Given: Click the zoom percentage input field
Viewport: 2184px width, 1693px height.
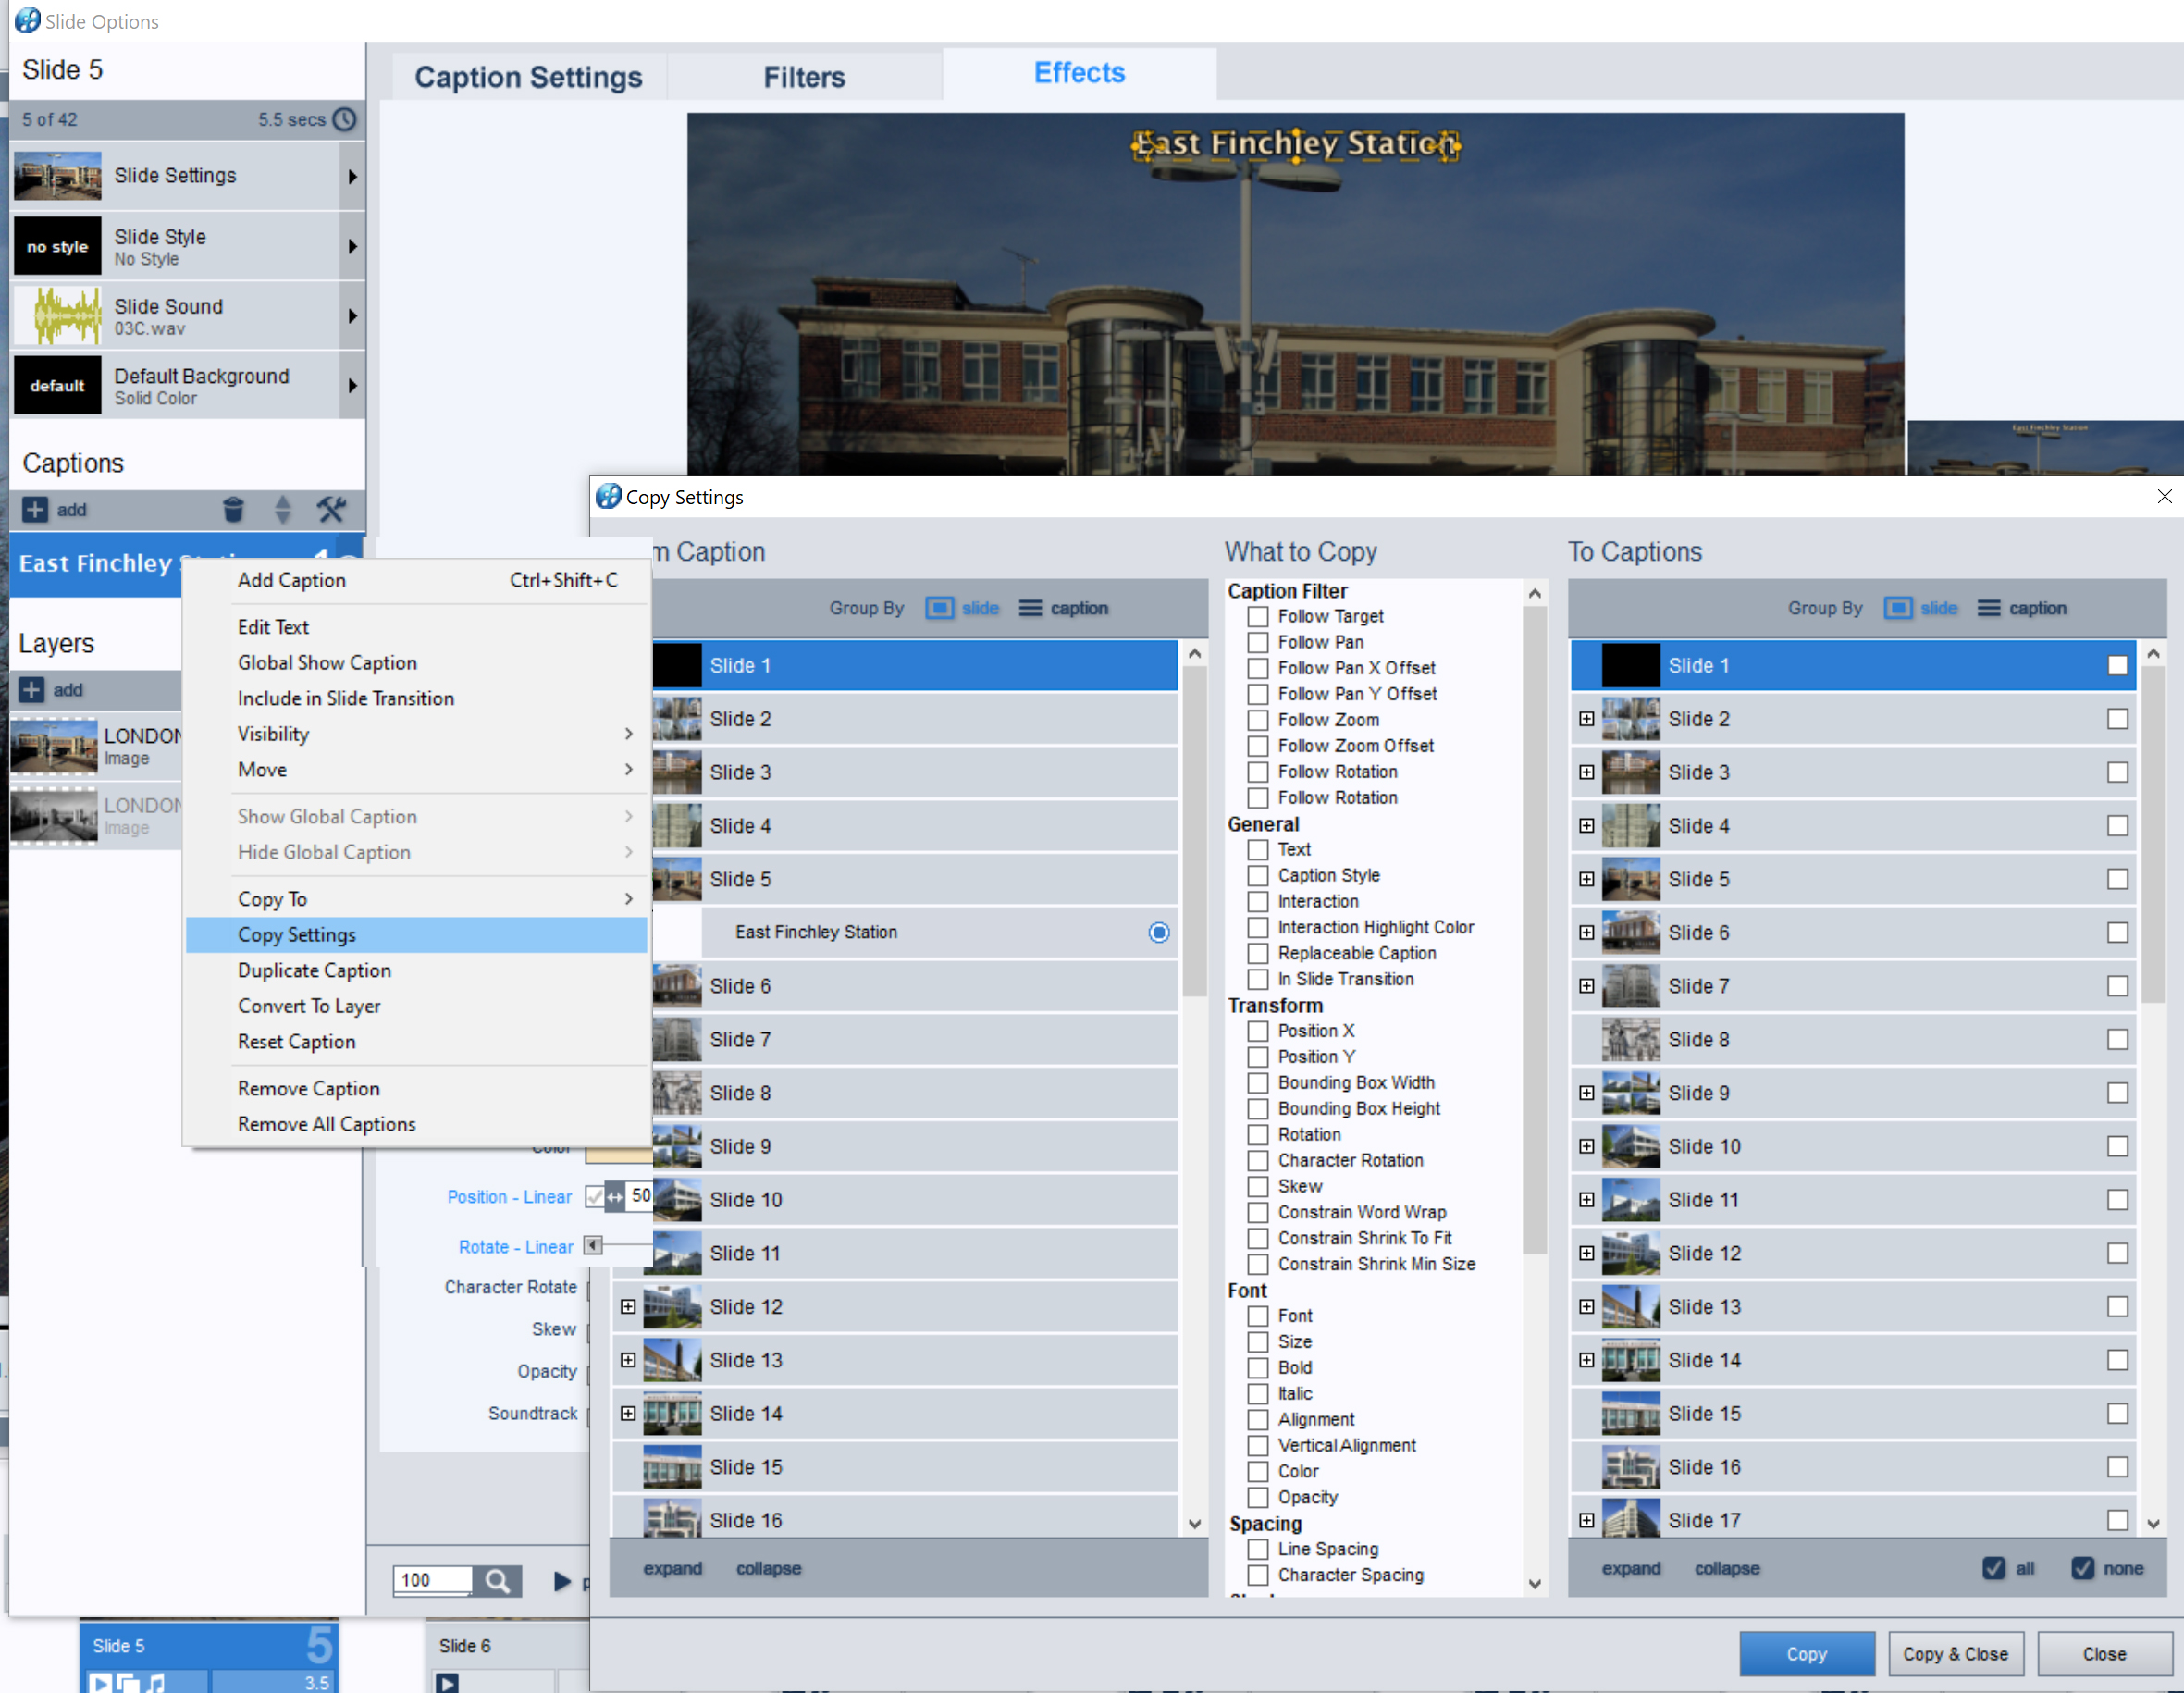Looking at the screenshot, I should [x=432, y=1580].
